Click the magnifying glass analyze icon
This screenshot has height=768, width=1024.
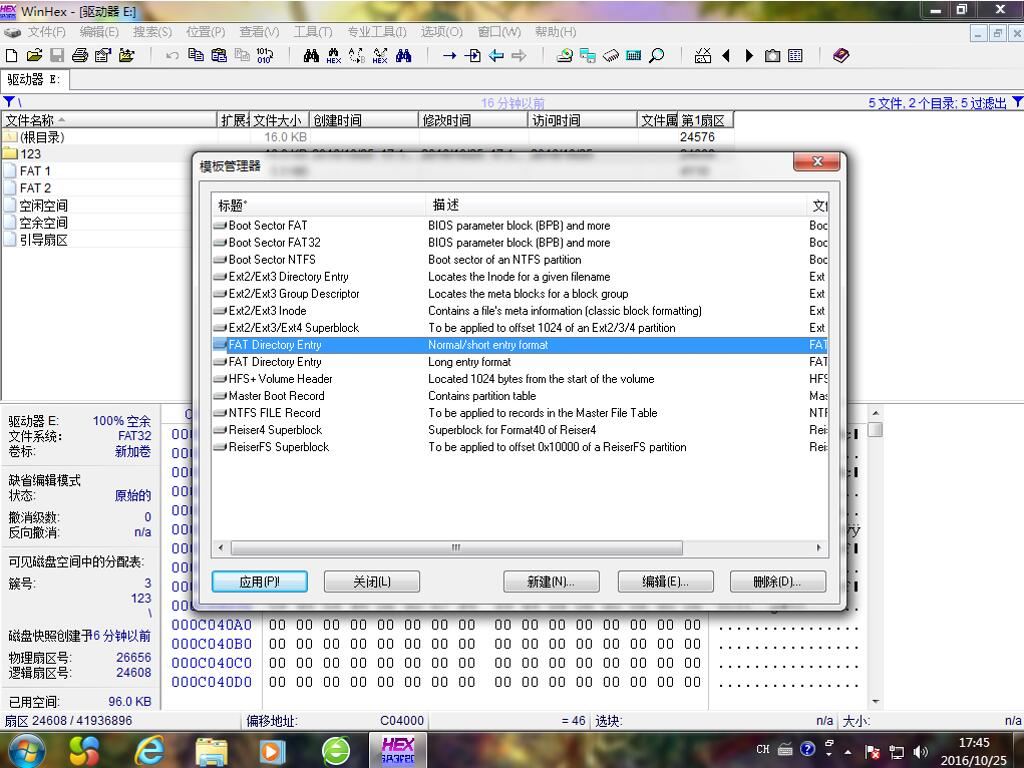tap(656, 56)
